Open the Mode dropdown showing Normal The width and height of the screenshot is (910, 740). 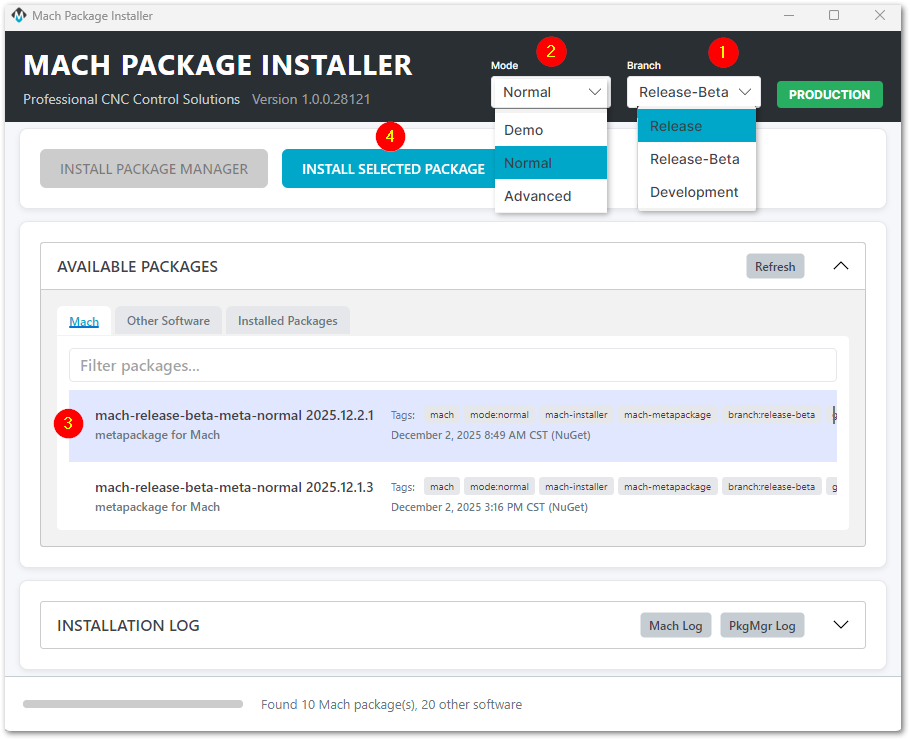tap(550, 92)
